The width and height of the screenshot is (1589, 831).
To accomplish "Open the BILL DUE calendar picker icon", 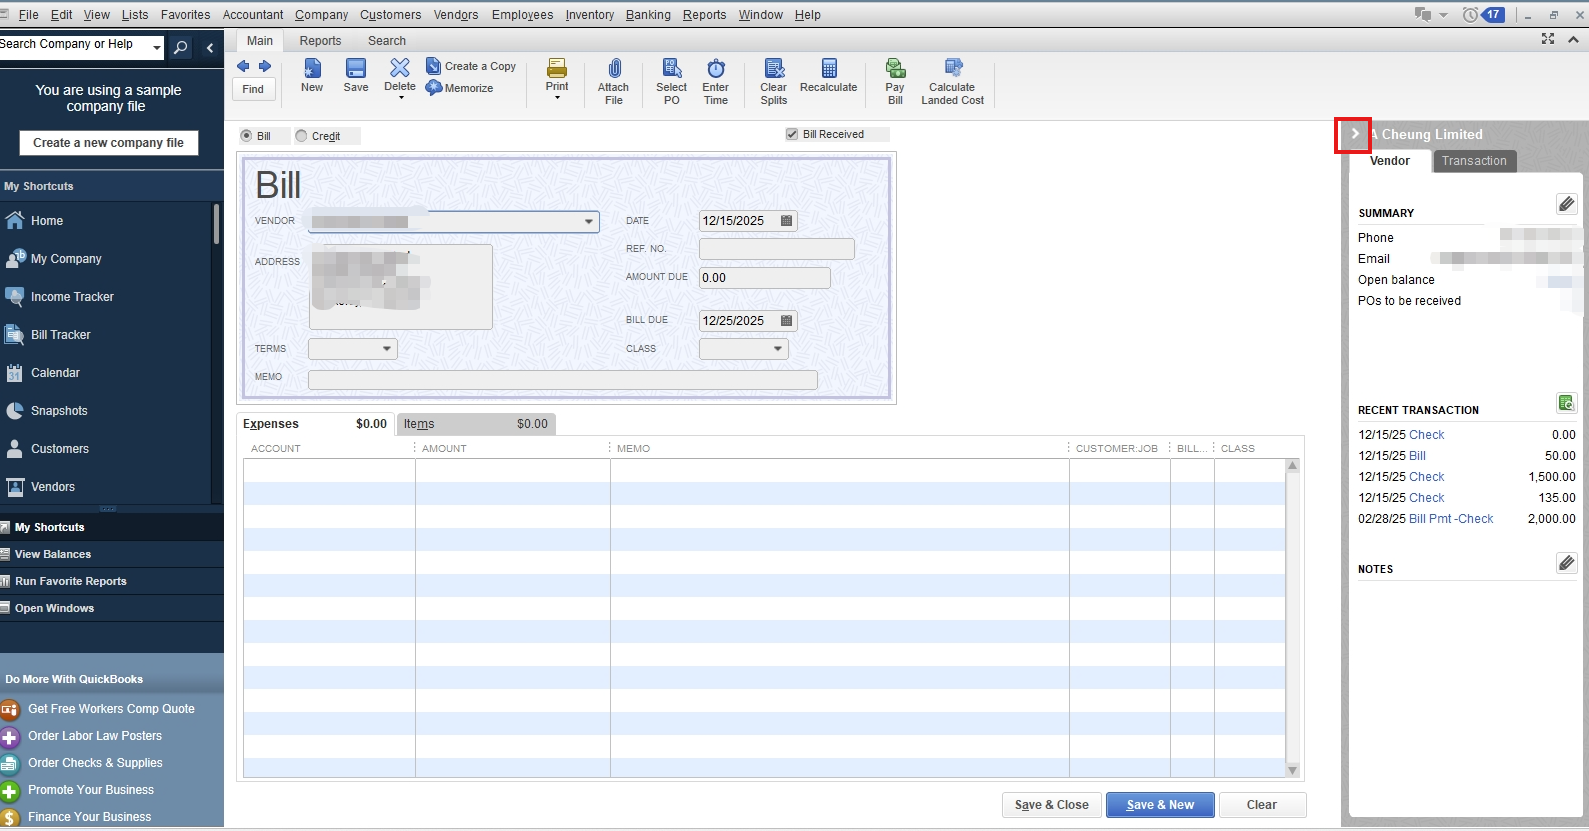I will click(x=786, y=321).
